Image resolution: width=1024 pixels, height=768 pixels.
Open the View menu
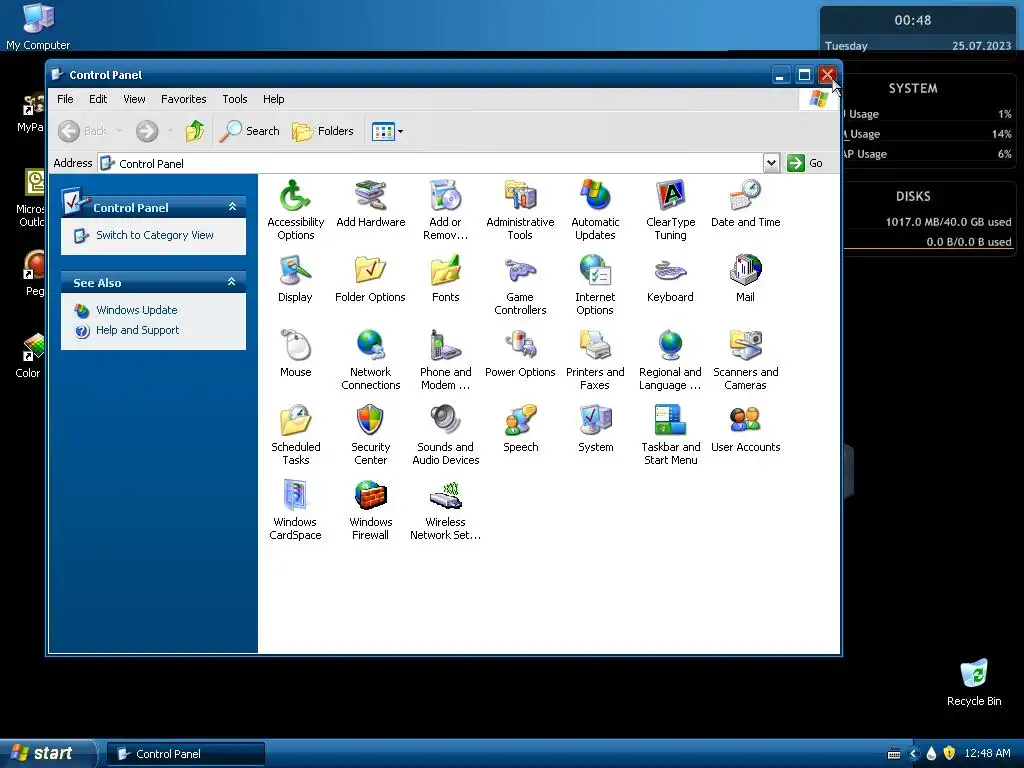click(x=134, y=99)
